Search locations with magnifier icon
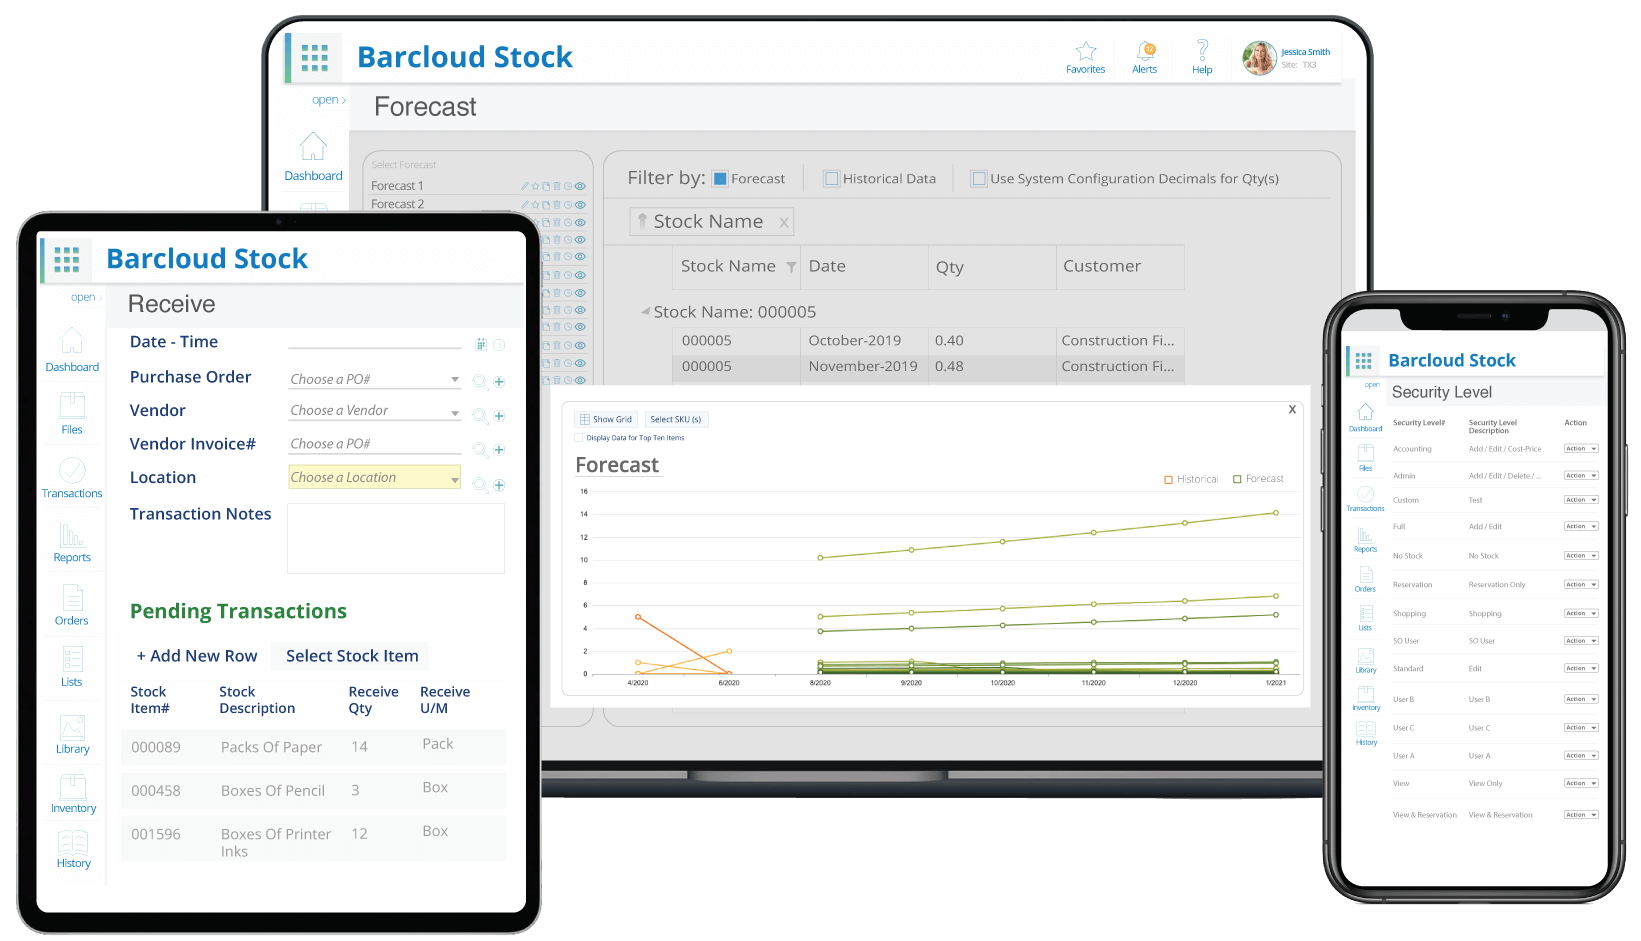1641x941 pixels. [480, 484]
